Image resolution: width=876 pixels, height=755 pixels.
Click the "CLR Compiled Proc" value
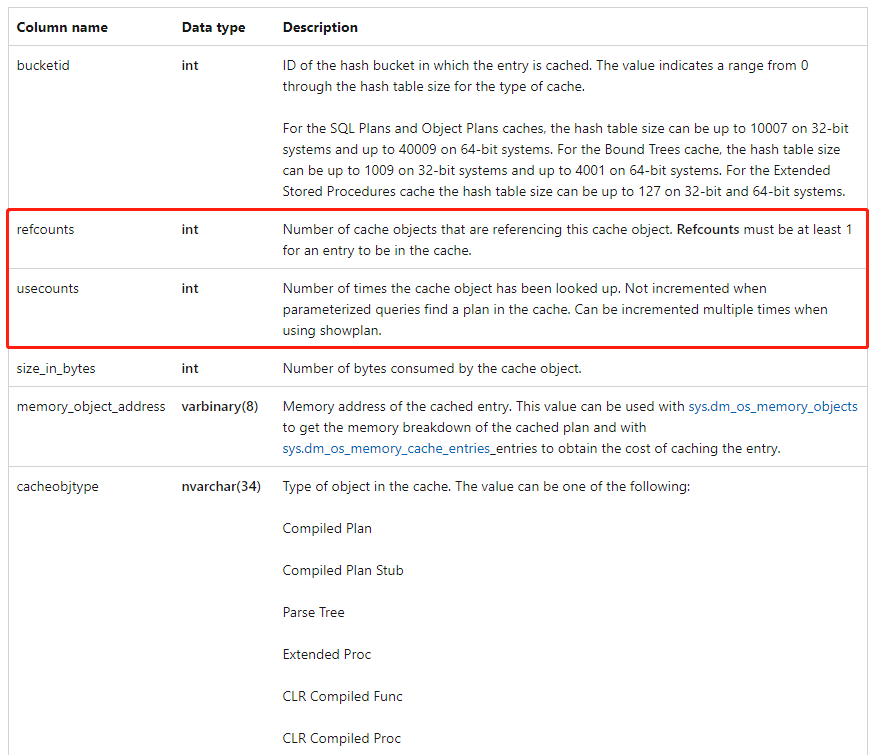[341, 738]
